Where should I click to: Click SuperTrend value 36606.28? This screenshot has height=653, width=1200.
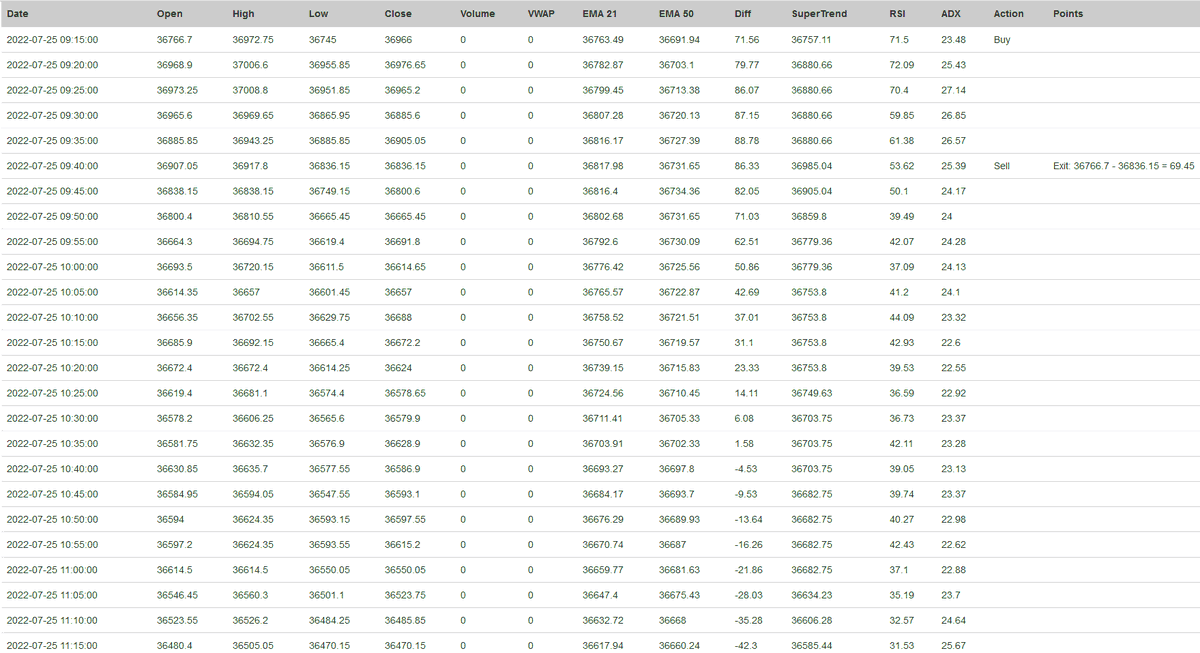(812, 620)
